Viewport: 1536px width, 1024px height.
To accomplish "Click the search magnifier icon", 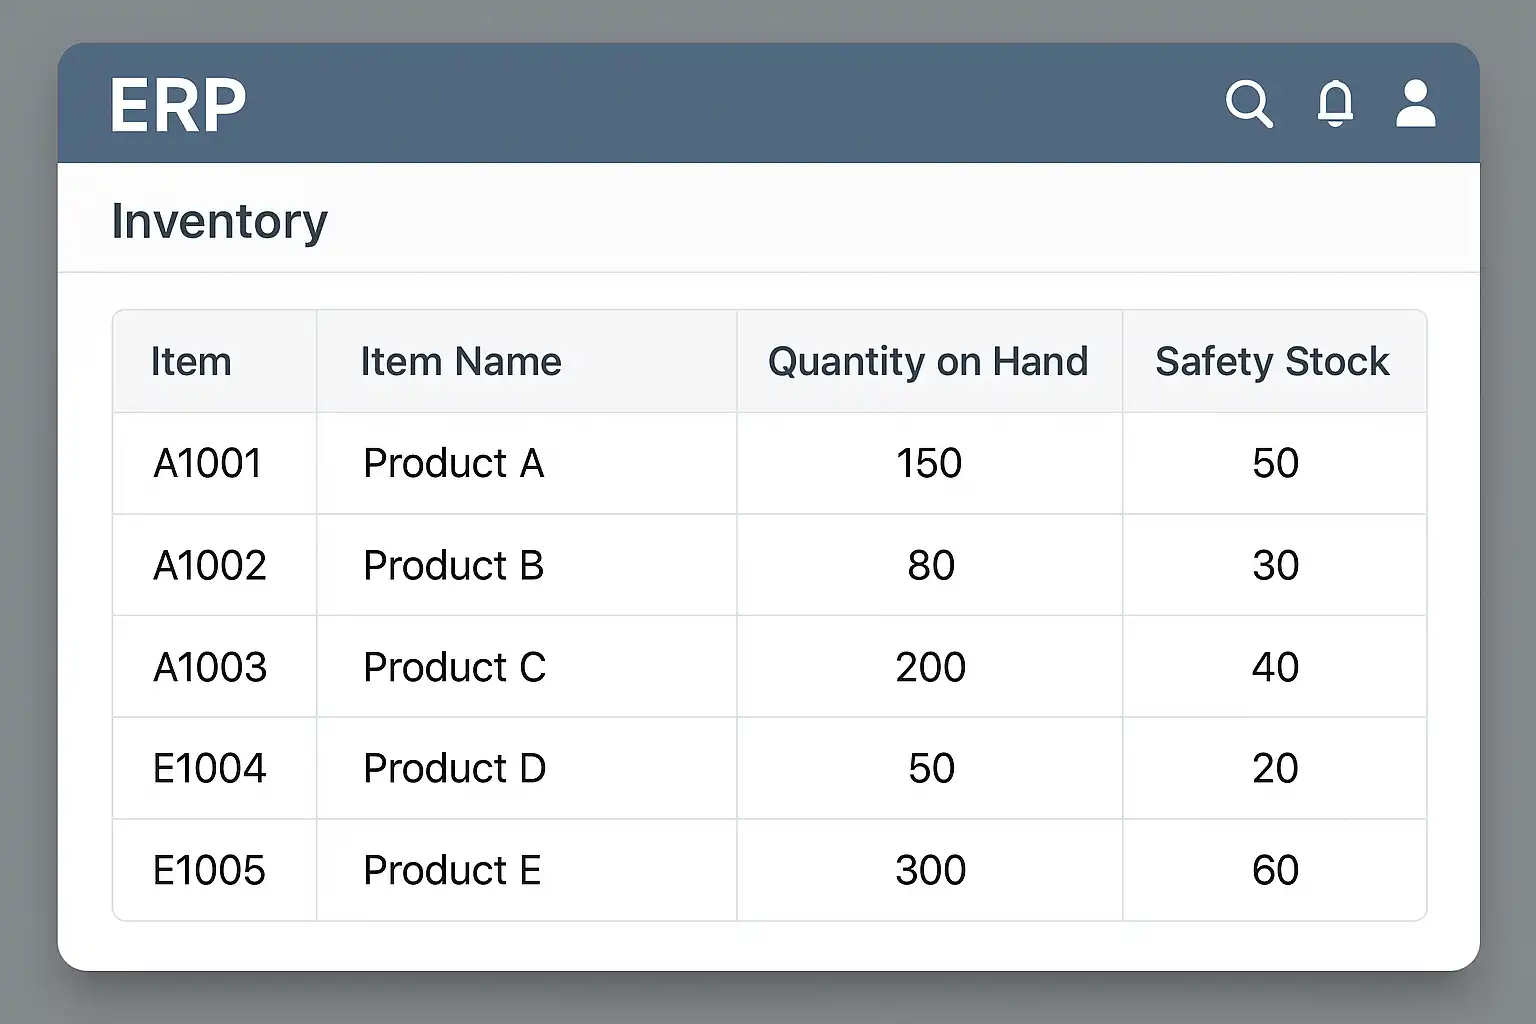I will (1248, 104).
